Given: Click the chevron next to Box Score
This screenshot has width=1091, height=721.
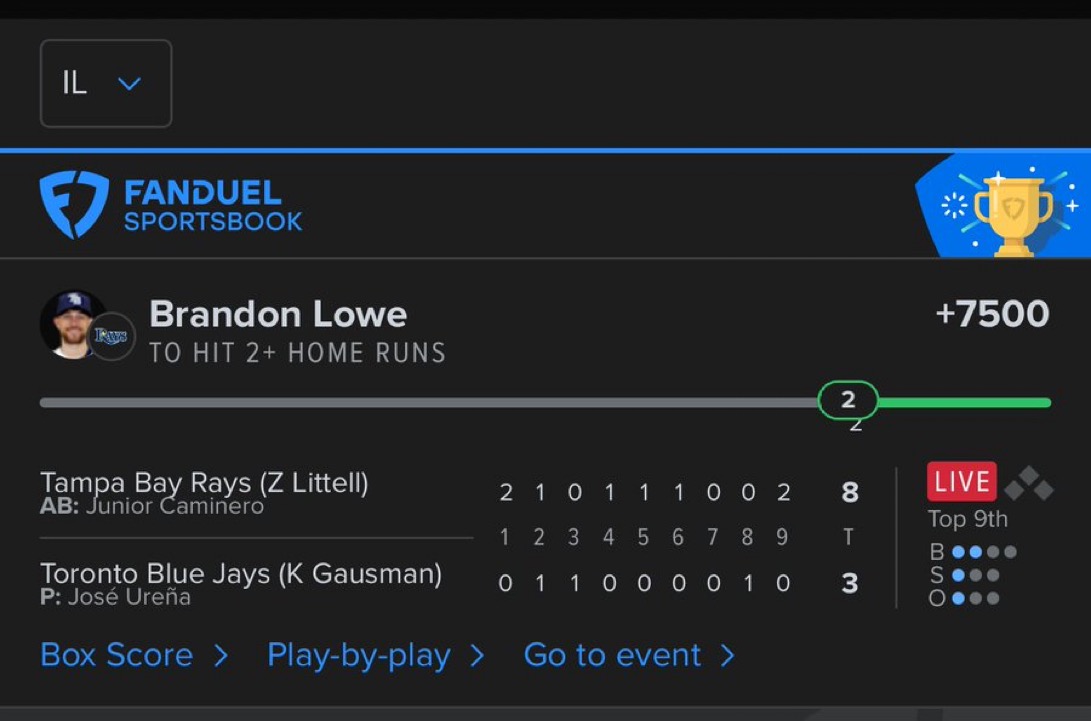Looking at the screenshot, I should tap(221, 656).
